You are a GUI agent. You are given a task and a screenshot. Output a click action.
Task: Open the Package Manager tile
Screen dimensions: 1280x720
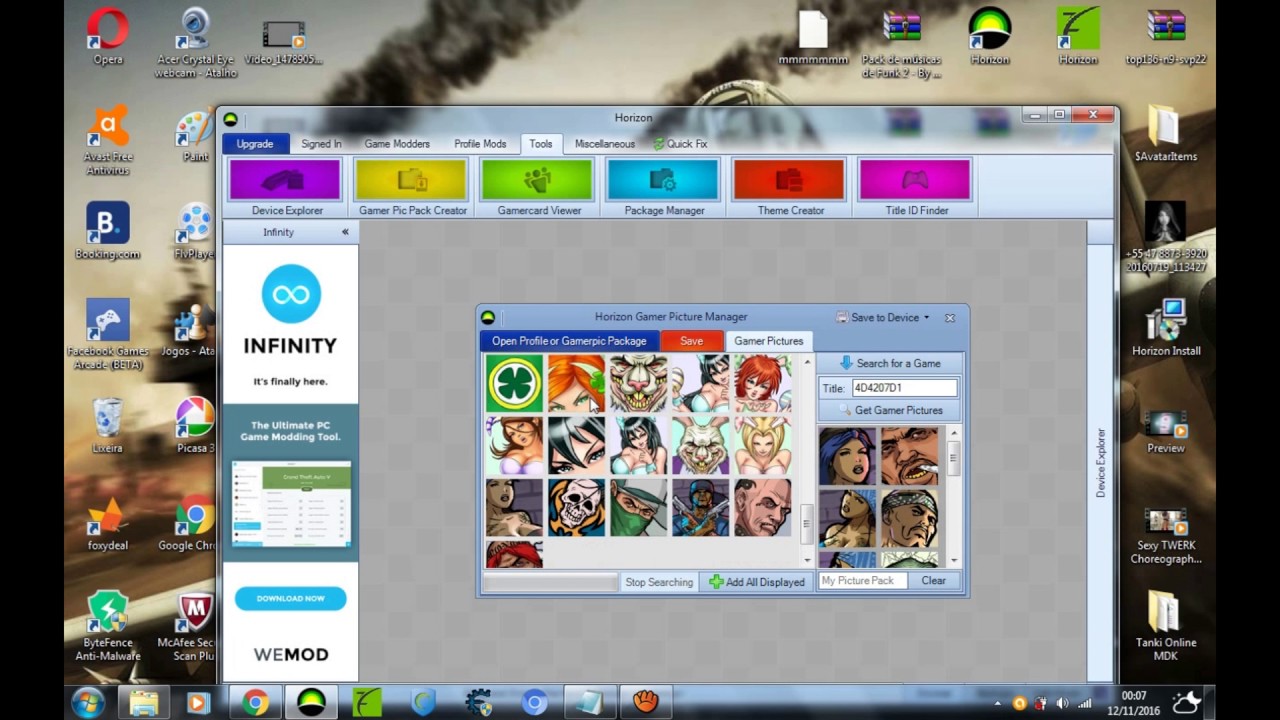[x=664, y=188]
